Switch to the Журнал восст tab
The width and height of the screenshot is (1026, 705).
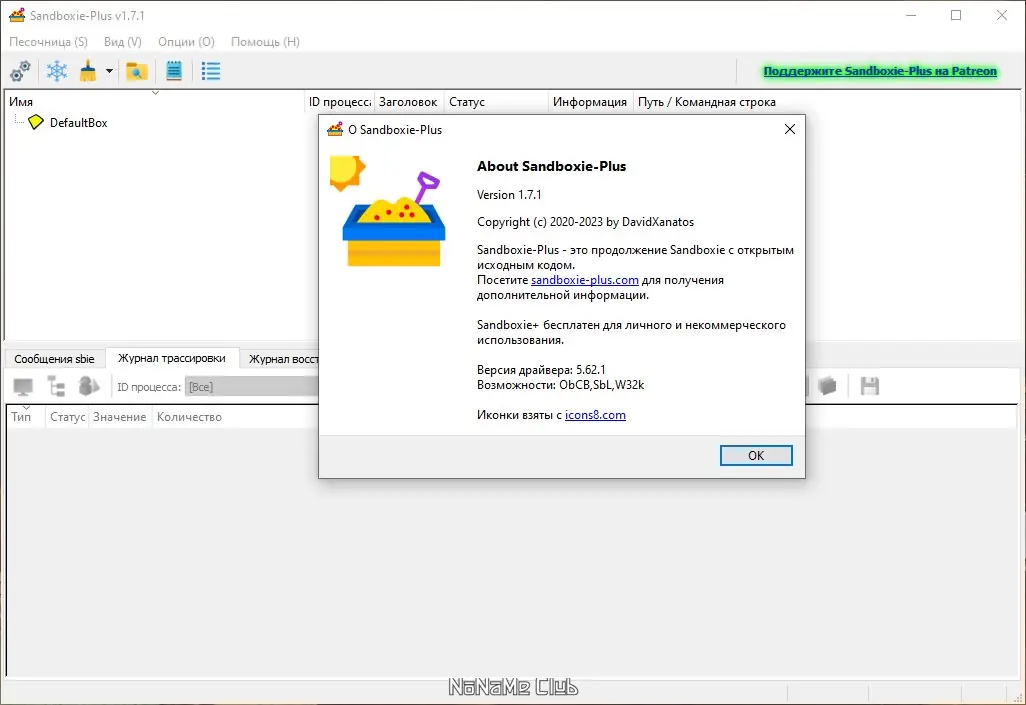280,359
